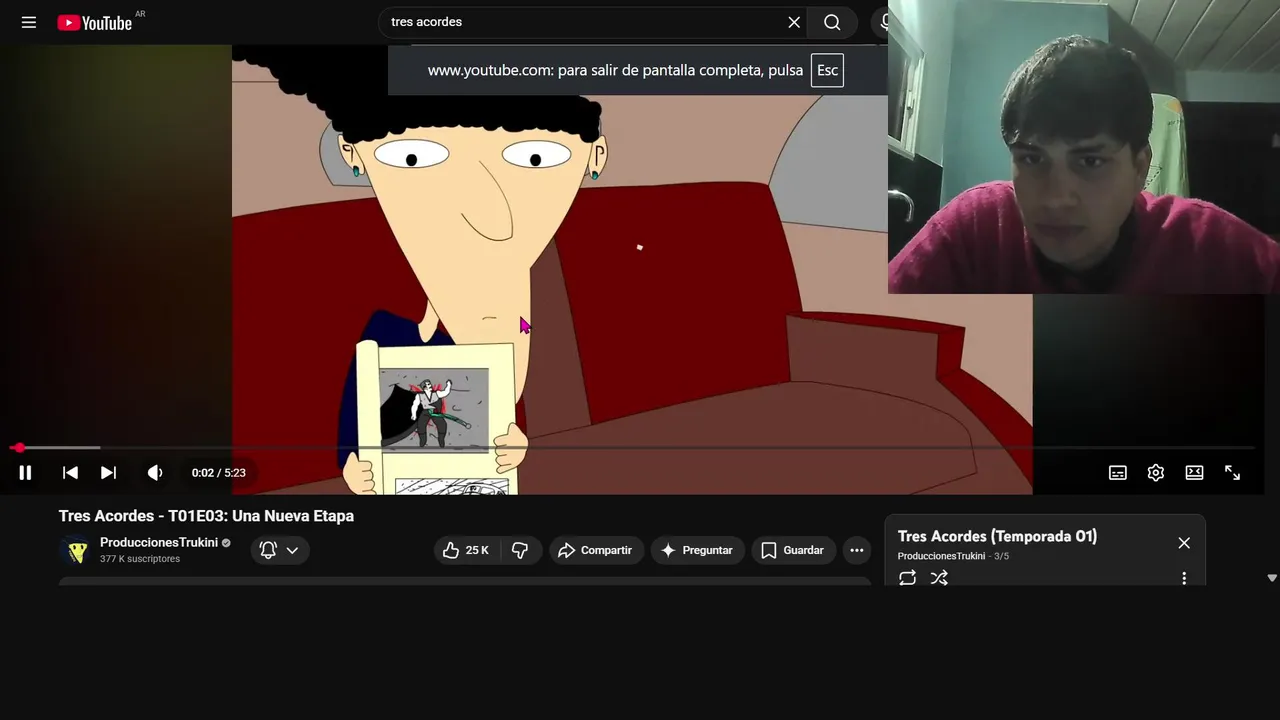Click the playlist title 'Tres Acordes (Temporada 01)'

(997, 536)
